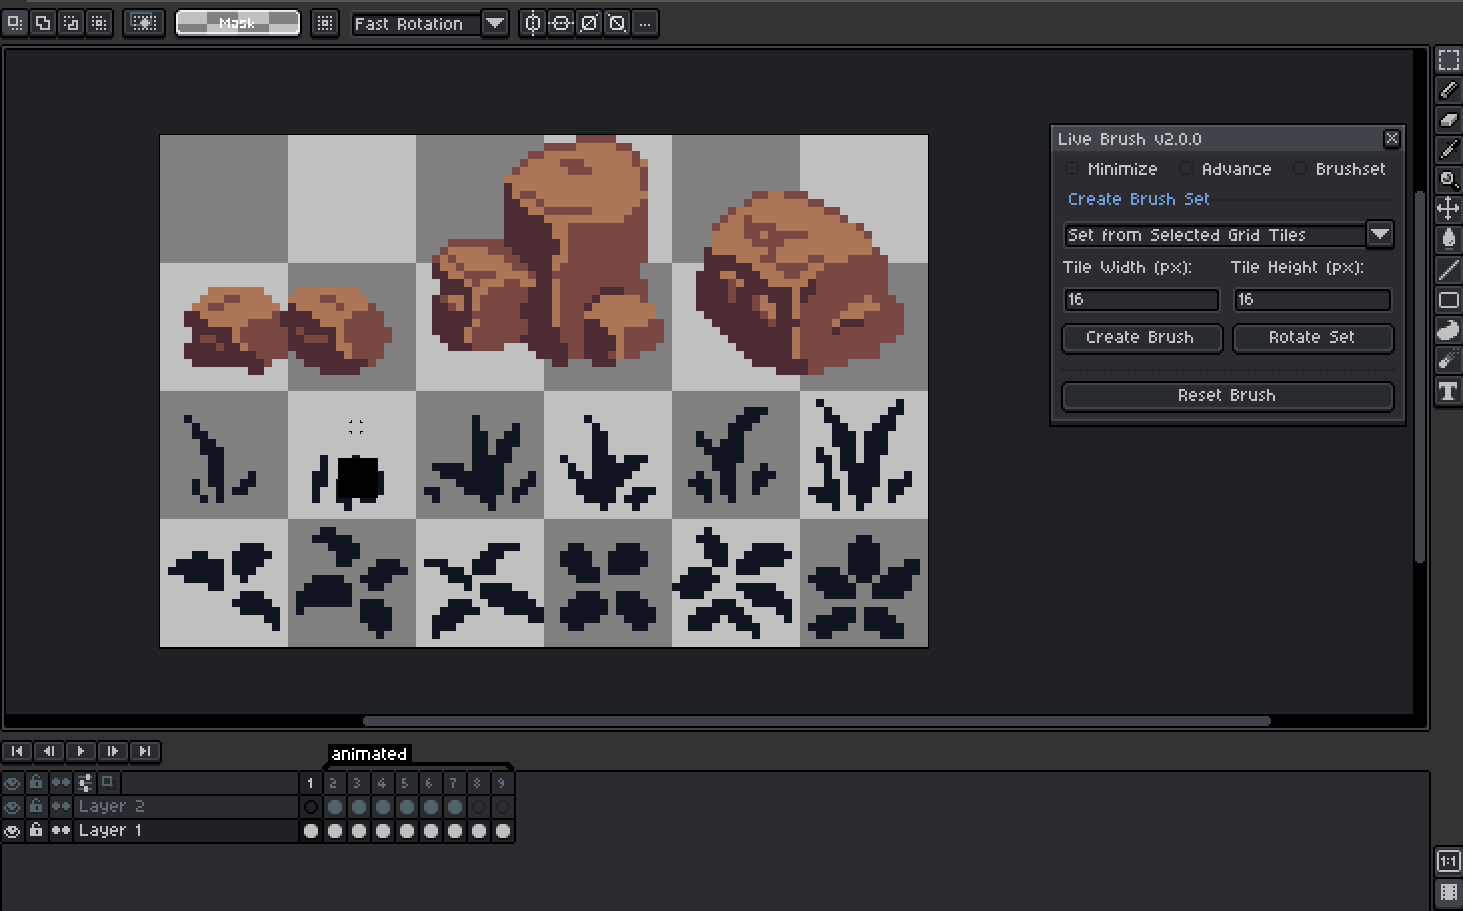Click the Reset Brush button
The image size is (1463, 911).
1227,395
